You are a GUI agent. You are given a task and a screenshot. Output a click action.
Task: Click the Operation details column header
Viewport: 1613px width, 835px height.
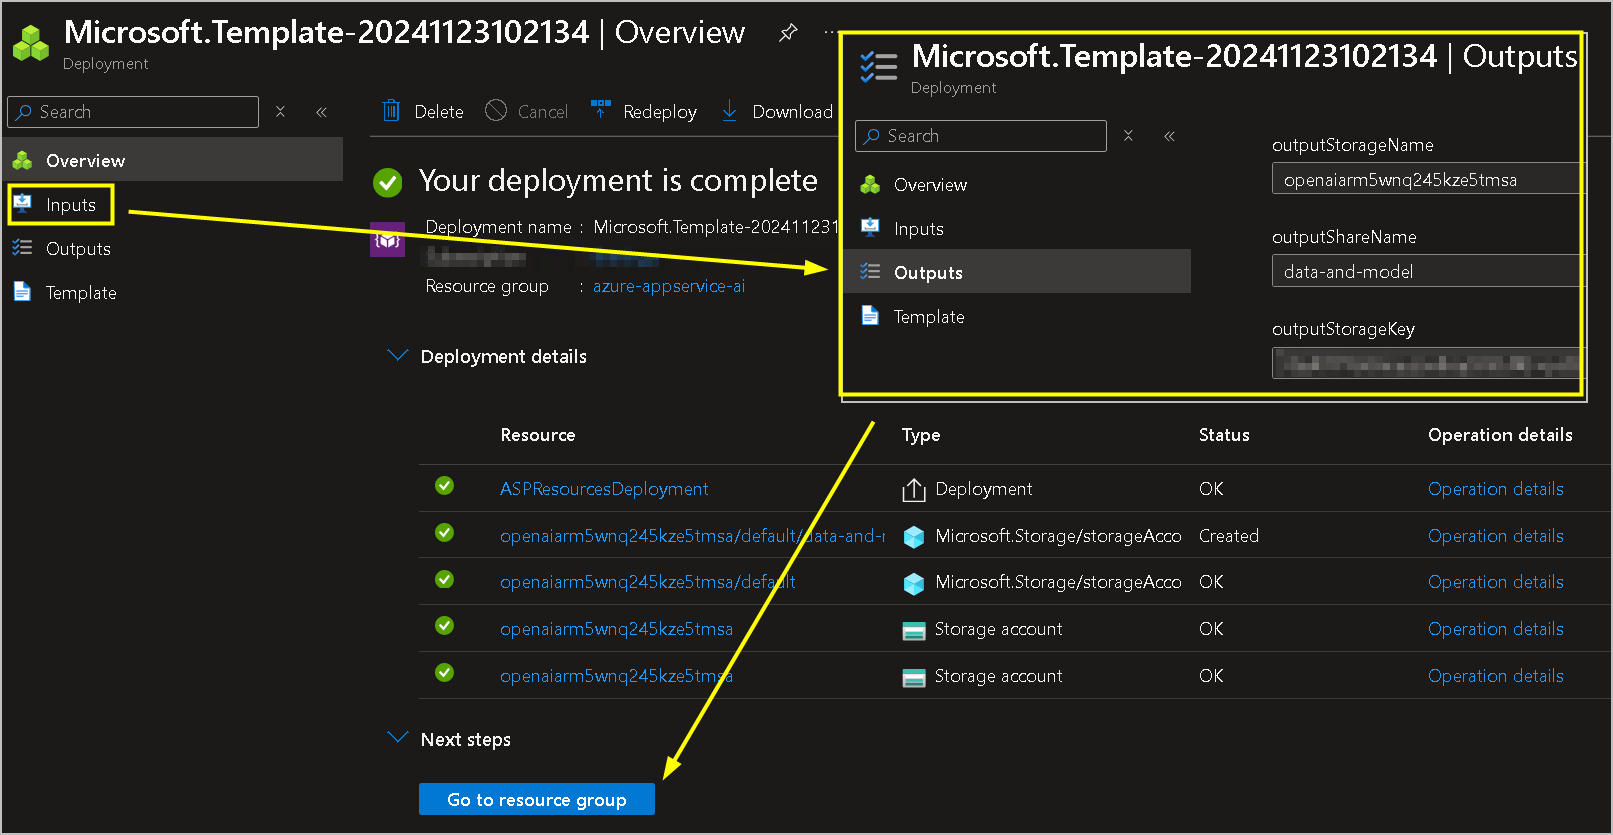pyautogui.click(x=1500, y=435)
